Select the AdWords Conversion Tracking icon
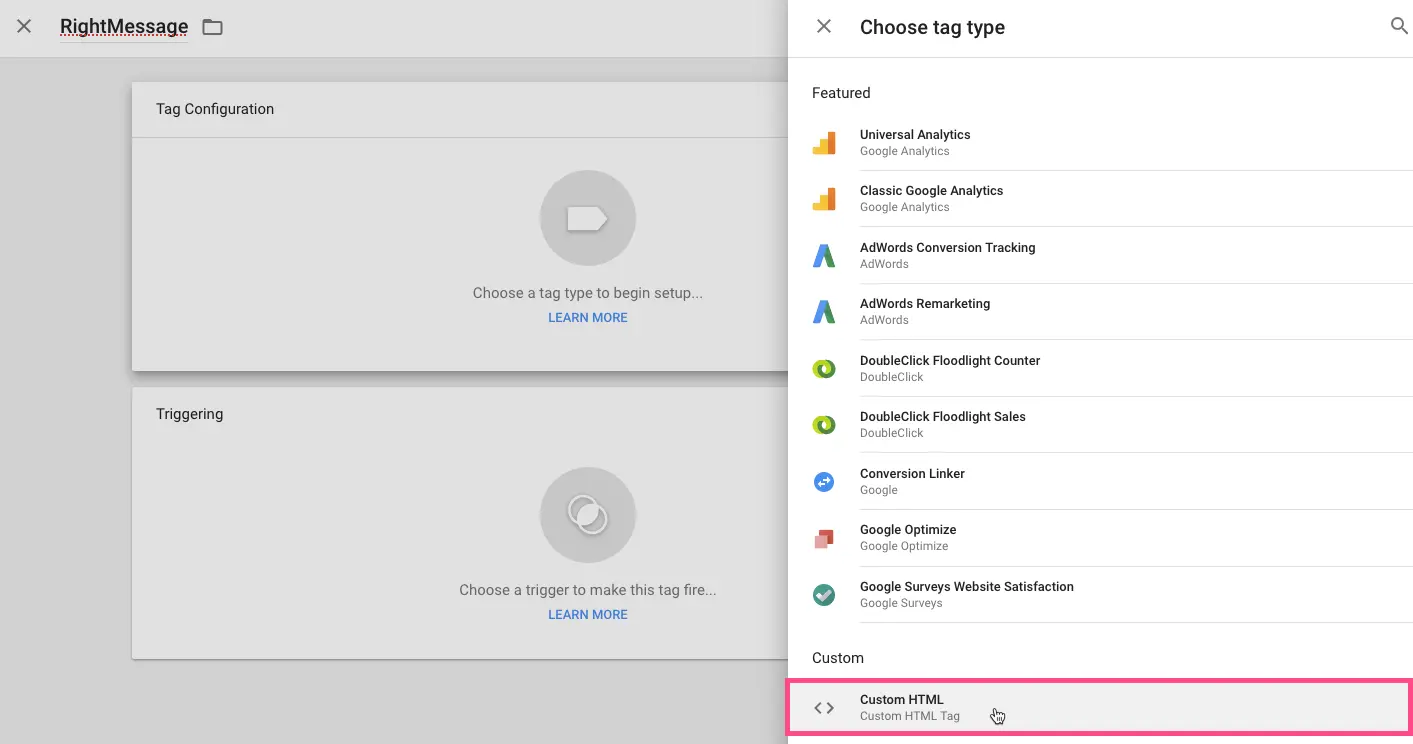 coord(823,256)
